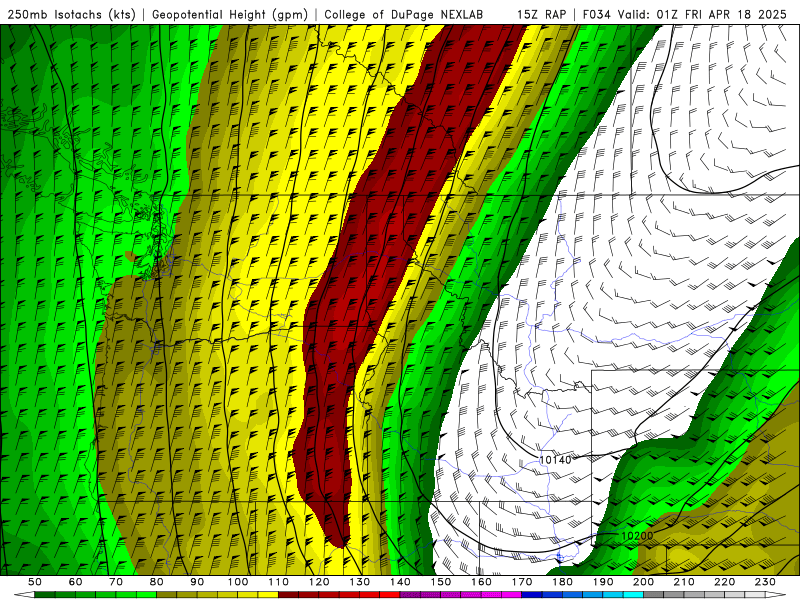
Task: Select the 60 value on color scale
Action: coord(75,582)
